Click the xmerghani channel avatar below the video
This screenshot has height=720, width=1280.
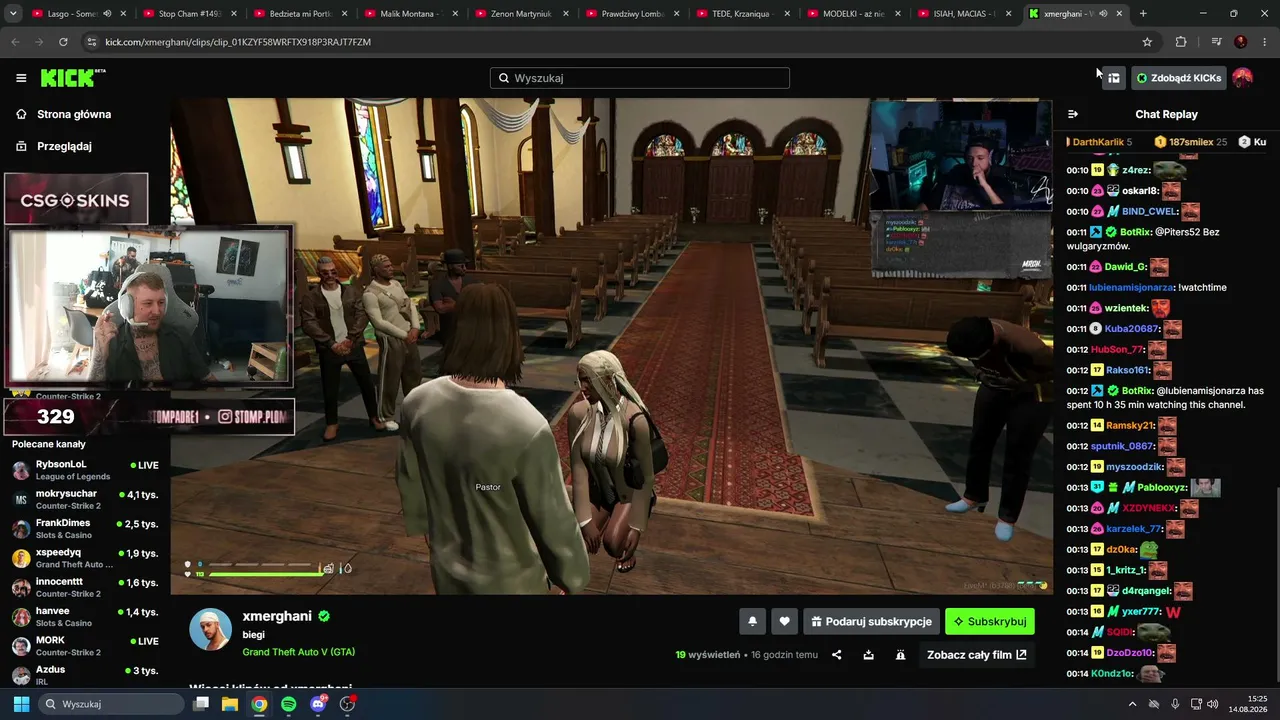click(210, 629)
